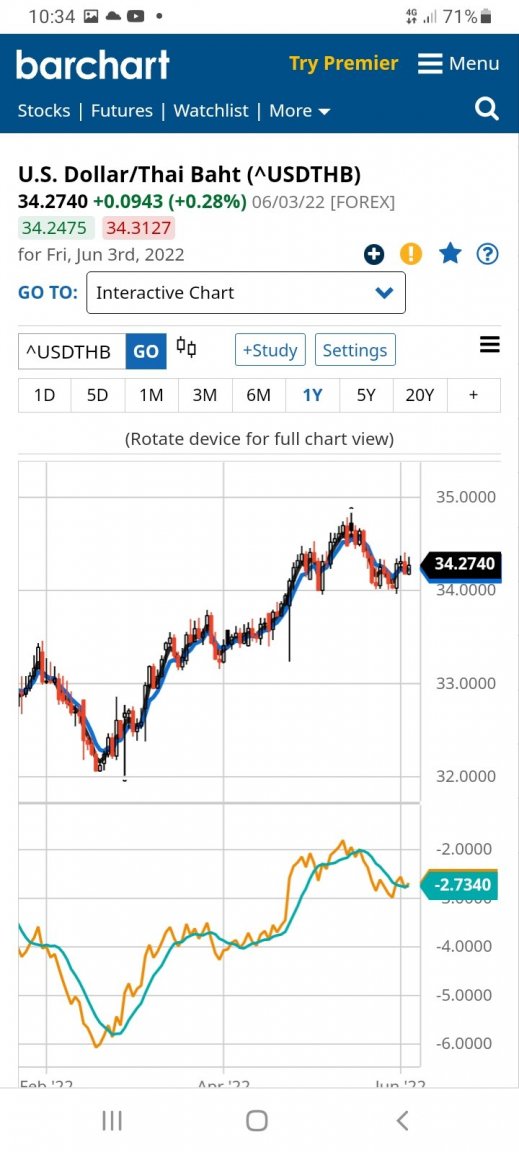
Task: Open the Futures menu link
Action: coord(122,111)
